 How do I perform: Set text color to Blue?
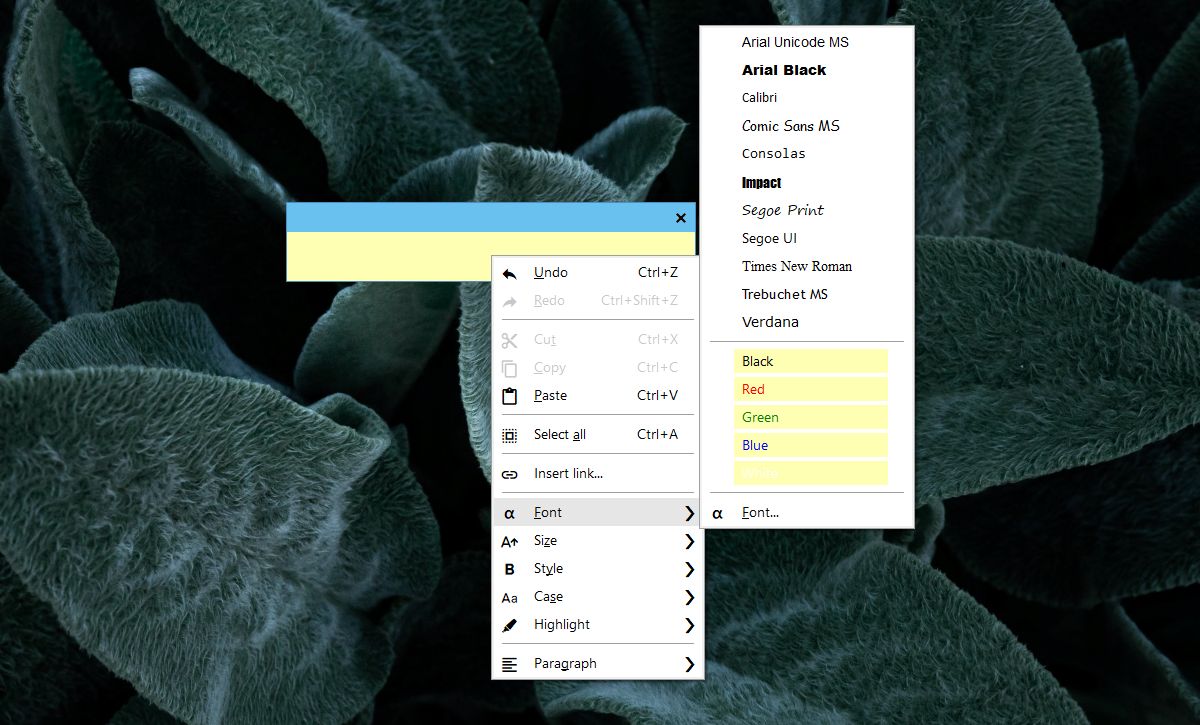pos(811,445)
